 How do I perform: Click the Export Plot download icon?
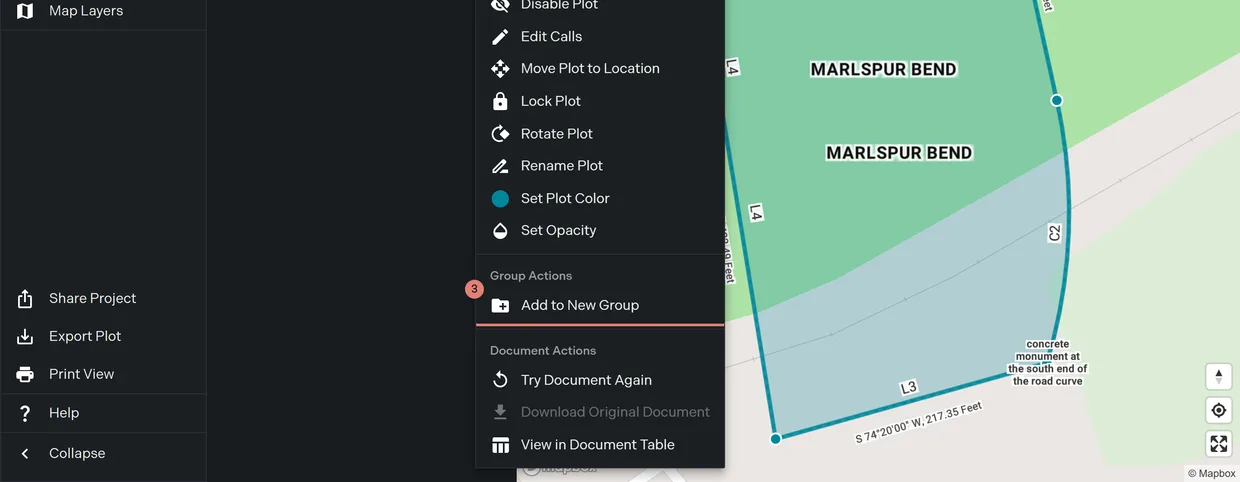click(x=25, y=337)
